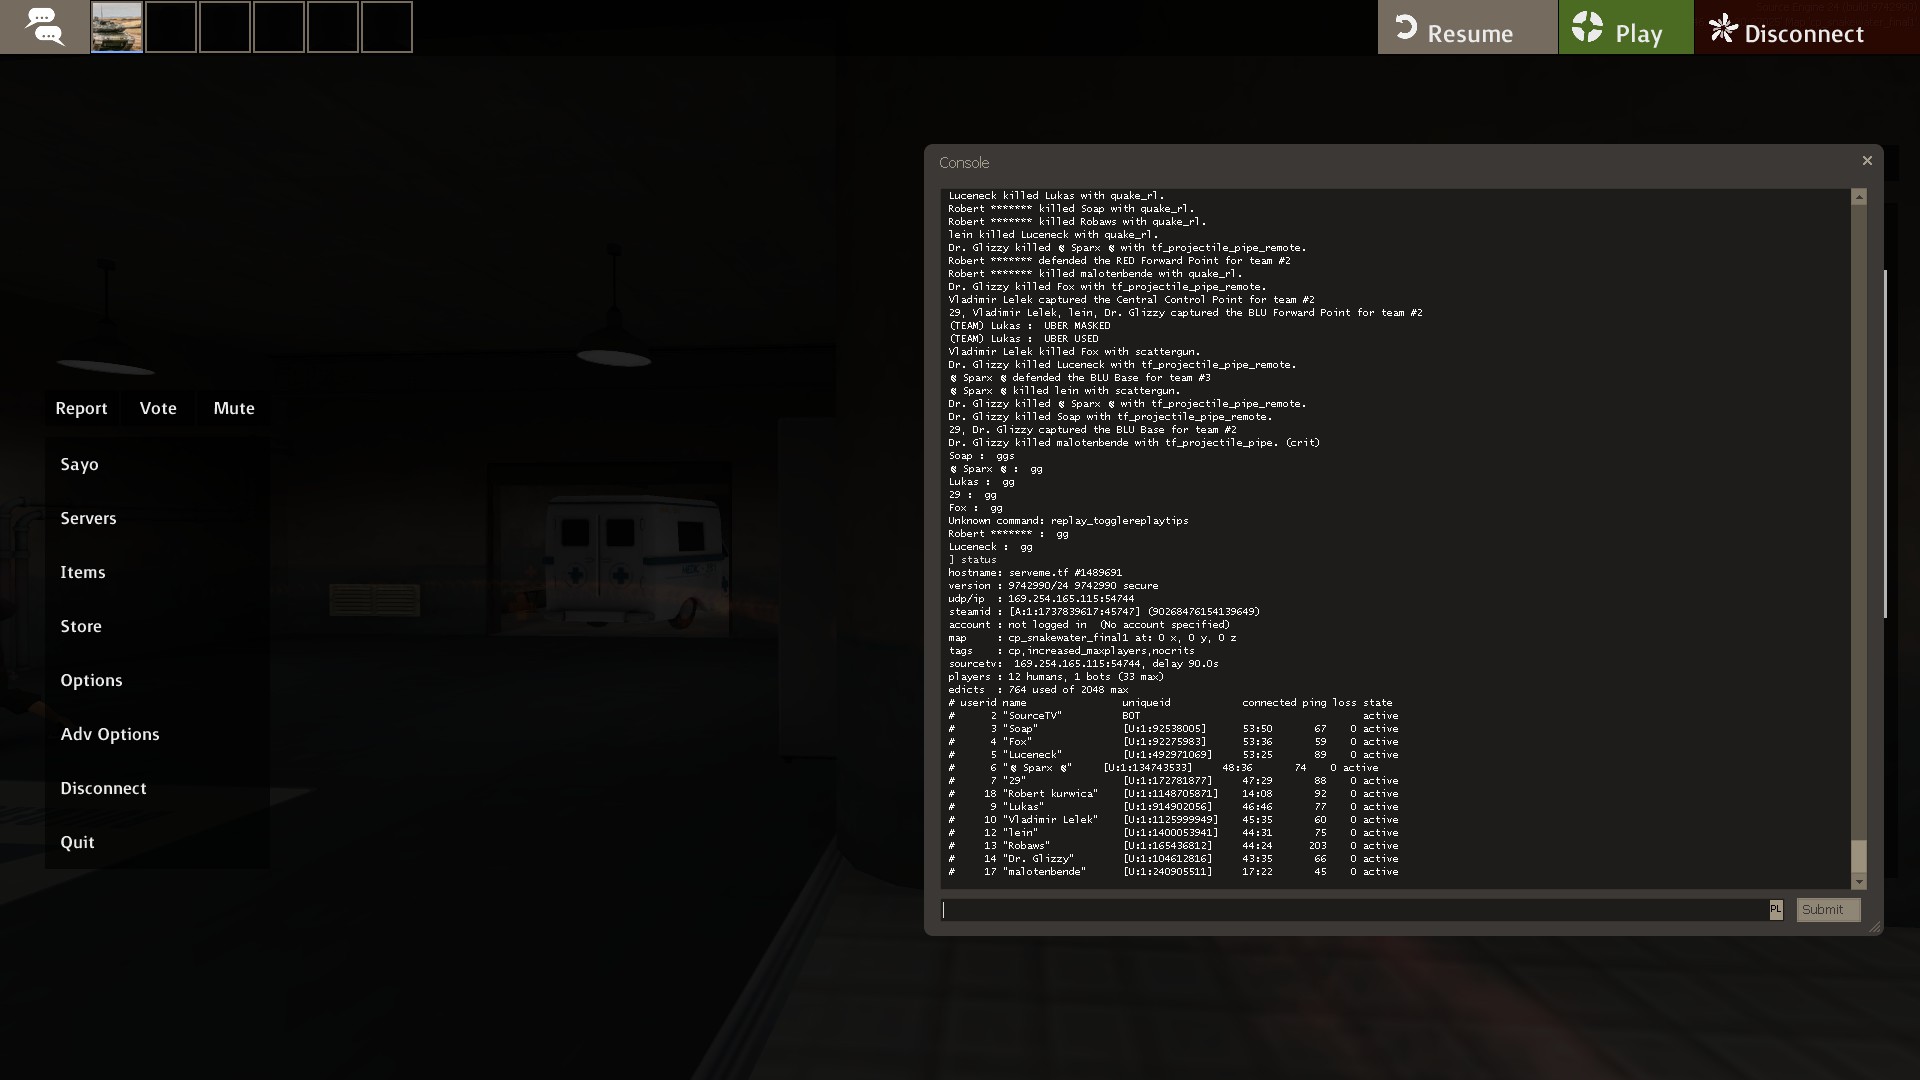Open the Store menu entry

(81, 626)
